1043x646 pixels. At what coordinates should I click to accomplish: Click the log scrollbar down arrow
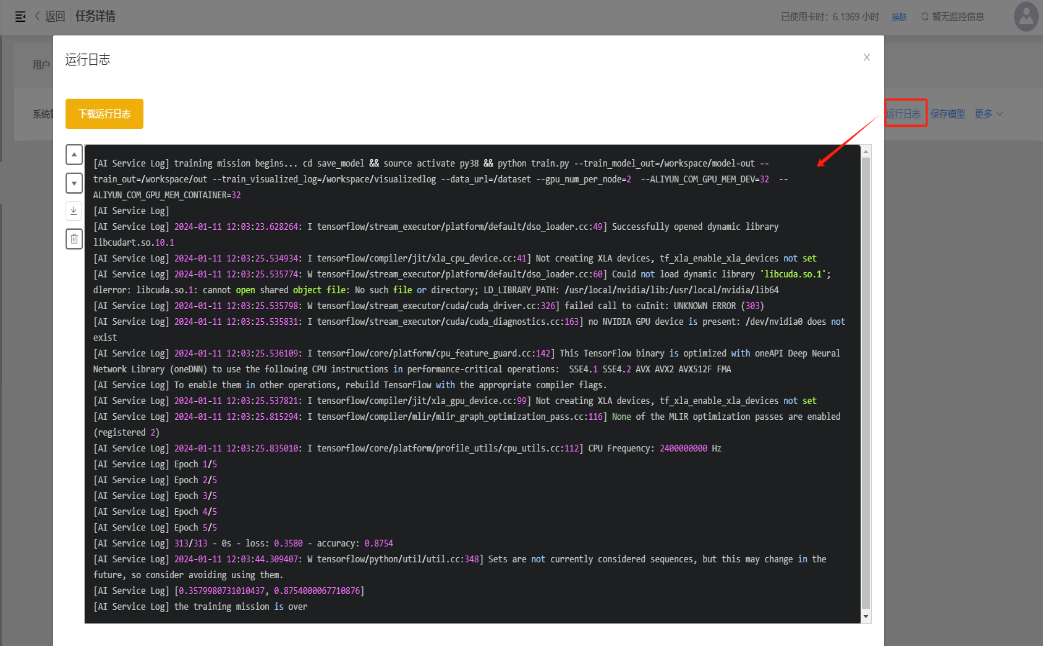click(x=866, y=617)
